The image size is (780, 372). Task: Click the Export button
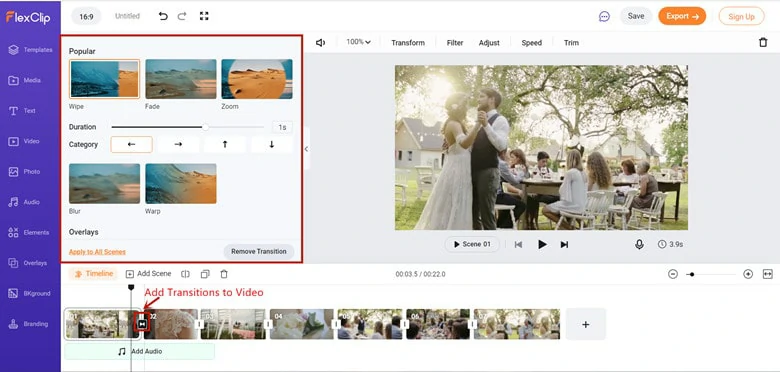tap(682, 16)
